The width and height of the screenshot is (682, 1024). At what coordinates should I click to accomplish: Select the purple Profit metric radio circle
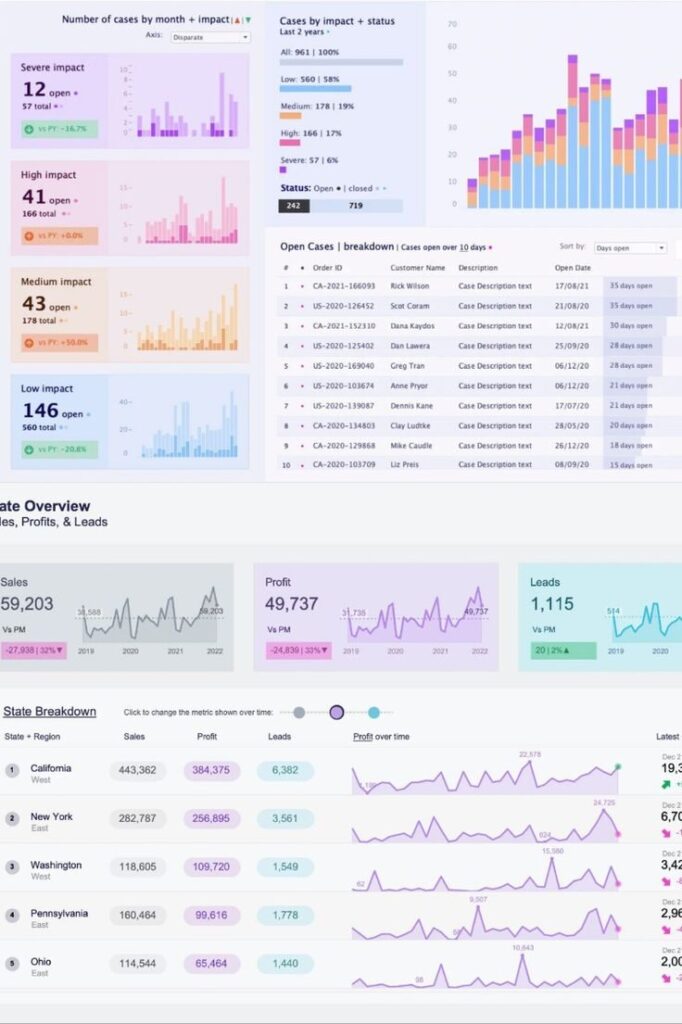(337, 712)
